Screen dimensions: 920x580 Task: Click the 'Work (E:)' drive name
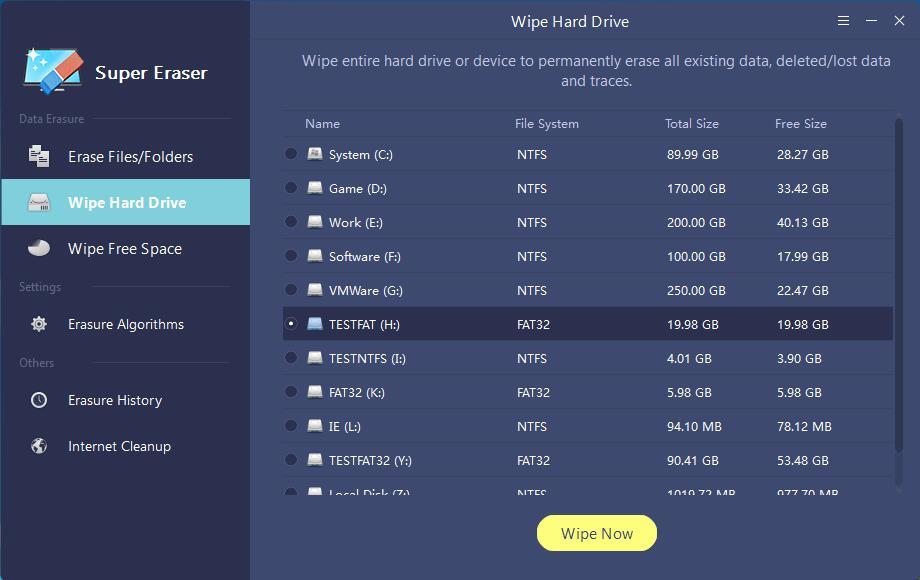356,222
